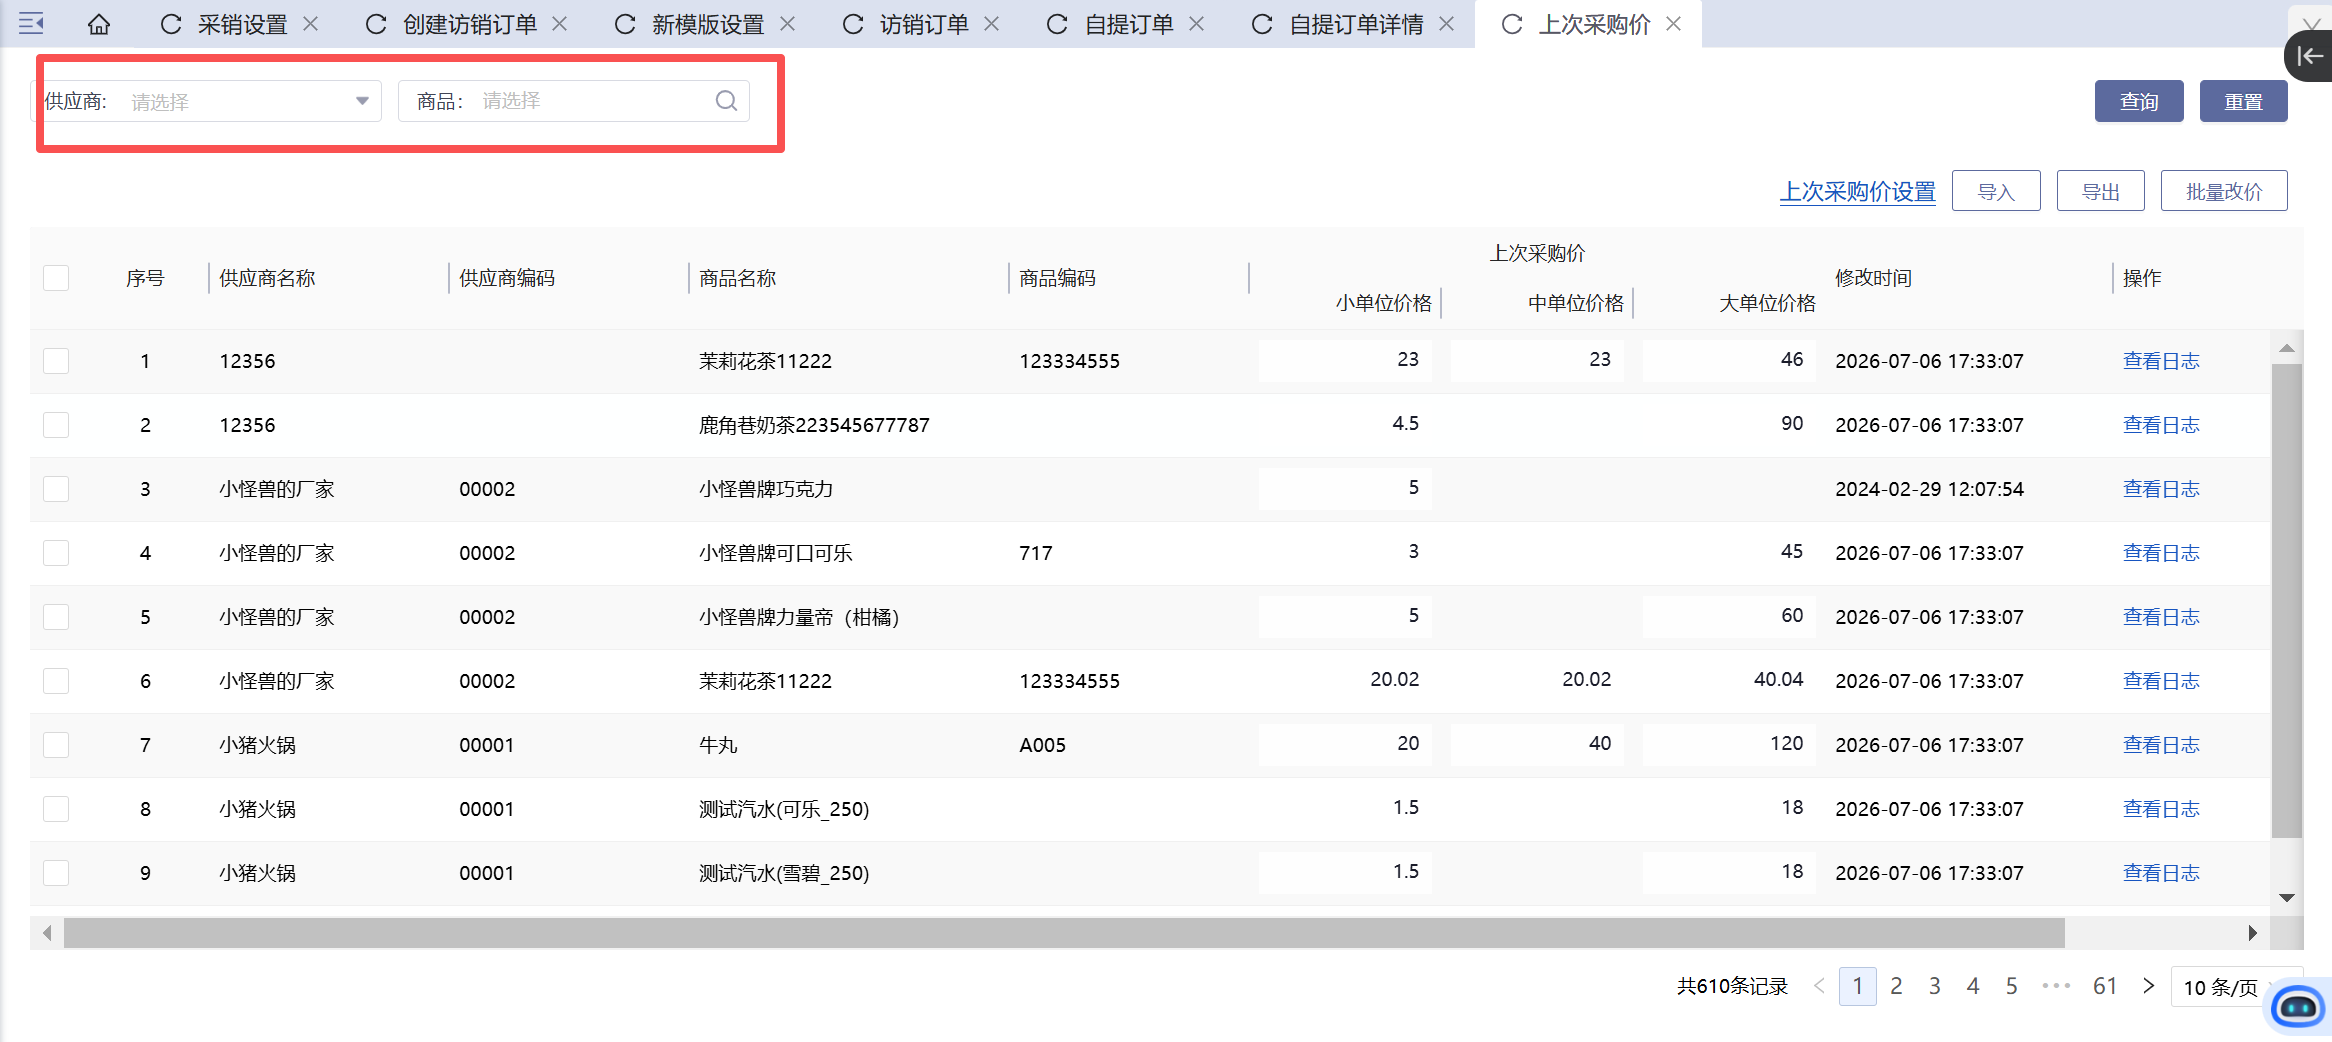Edit middle unit price 40 for 牛丸

[1537, 744]
